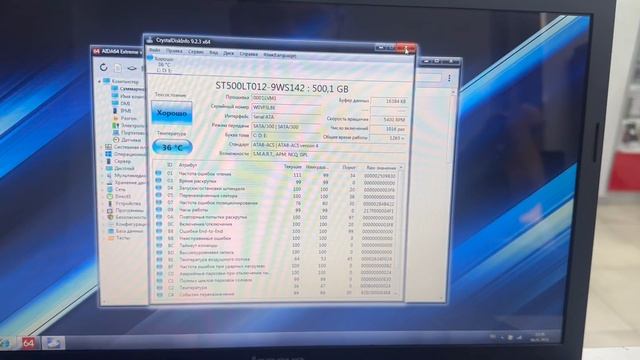Click the AIDA64 report page toolbar icon
The width and height of the screenshot is (640, 360).
click(x=118, y=68)
